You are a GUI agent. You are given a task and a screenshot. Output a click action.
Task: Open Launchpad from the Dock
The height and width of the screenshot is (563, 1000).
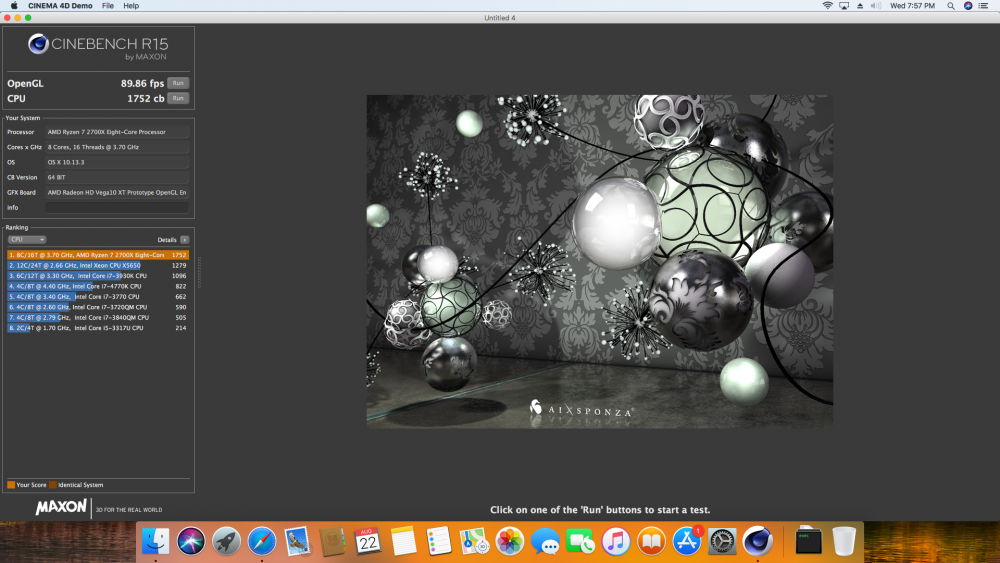coord(226,541)
